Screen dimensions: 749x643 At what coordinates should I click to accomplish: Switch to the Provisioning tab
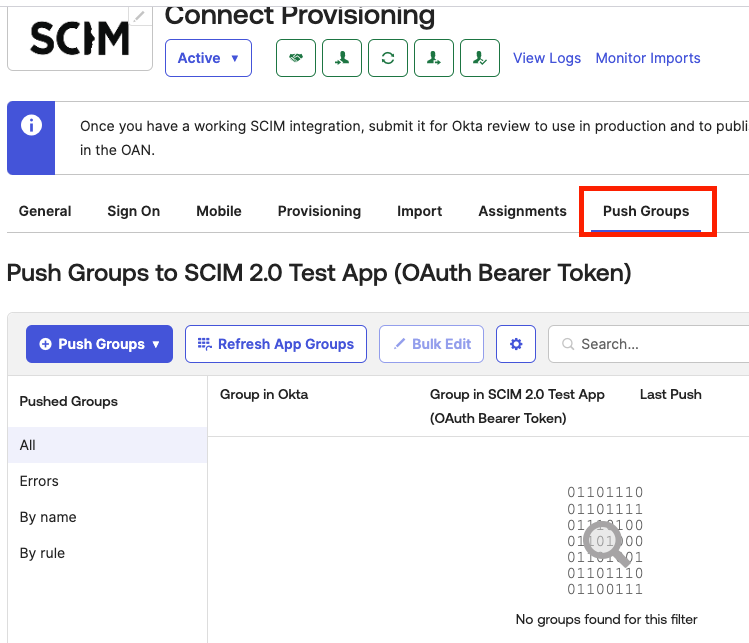[x=320, y=211]
